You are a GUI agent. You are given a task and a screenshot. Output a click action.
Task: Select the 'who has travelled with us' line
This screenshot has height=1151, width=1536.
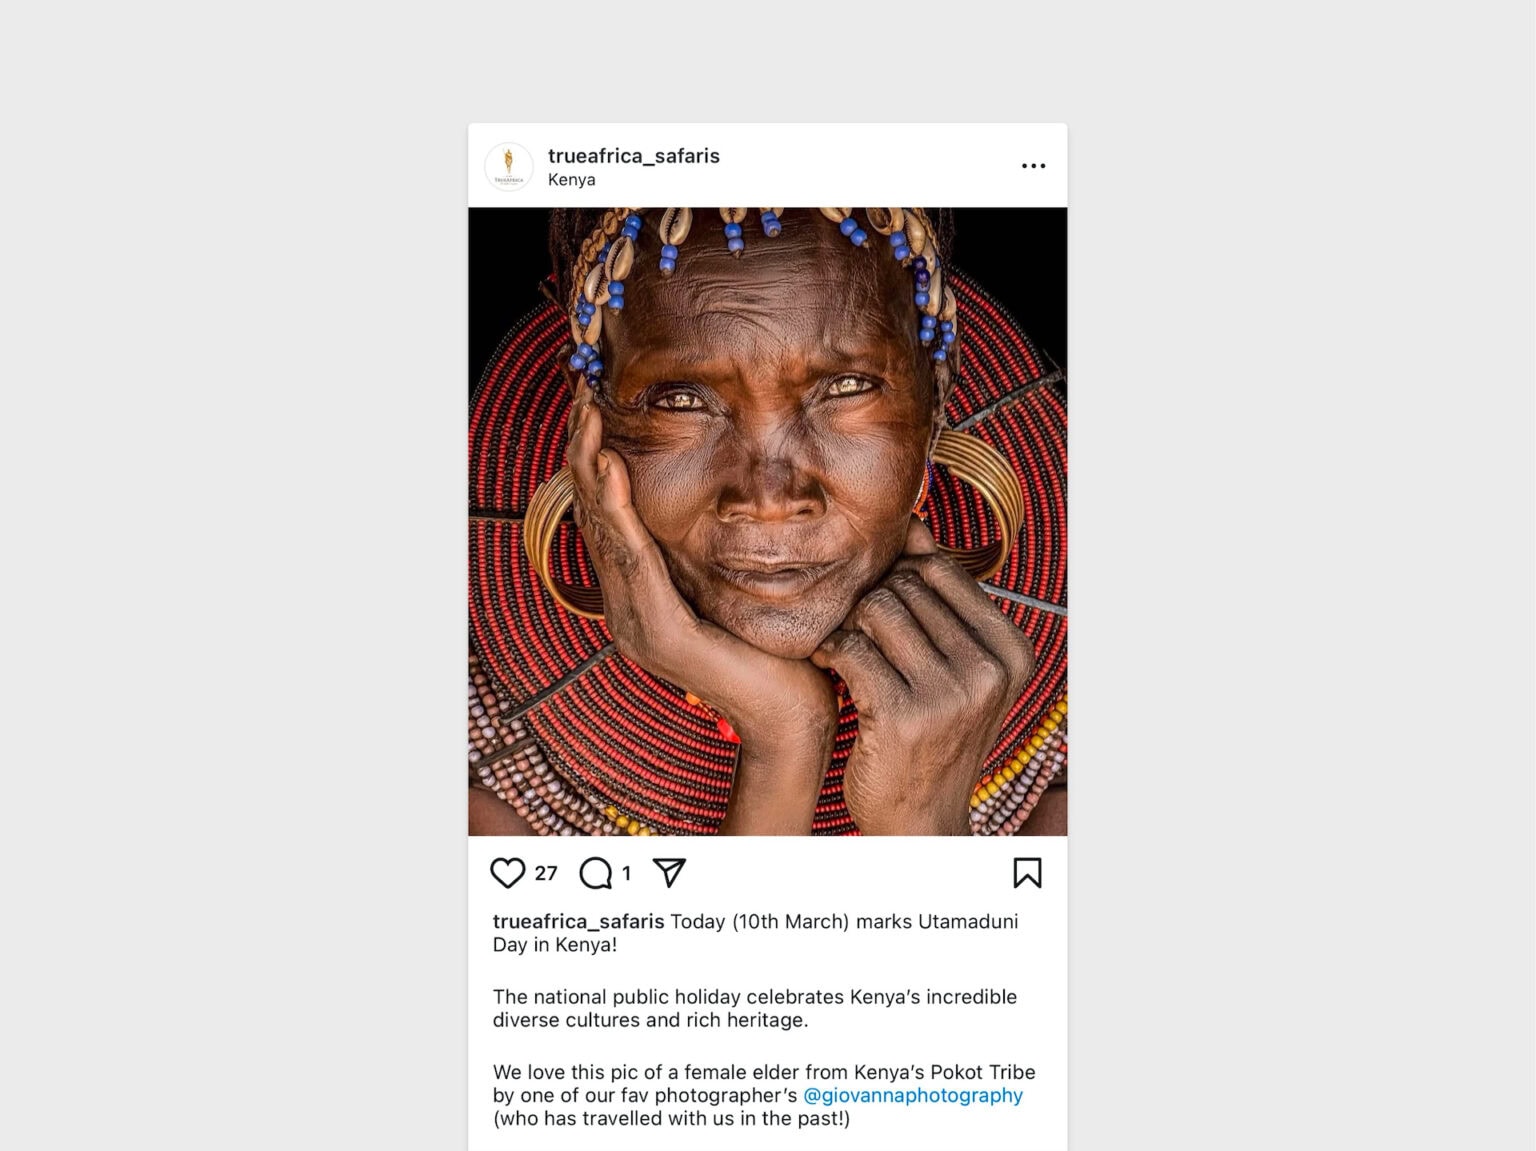[x=671, y=1118]
